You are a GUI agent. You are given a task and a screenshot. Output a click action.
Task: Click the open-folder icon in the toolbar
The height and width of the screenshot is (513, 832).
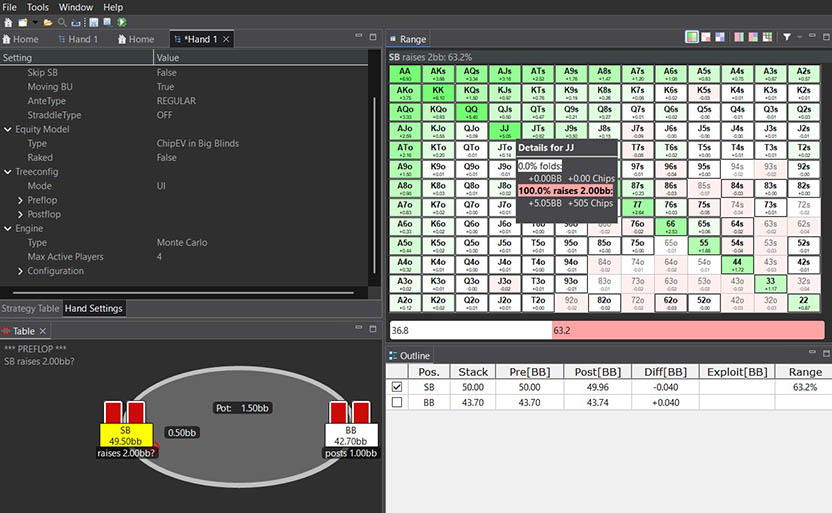[x=48, y=22]
